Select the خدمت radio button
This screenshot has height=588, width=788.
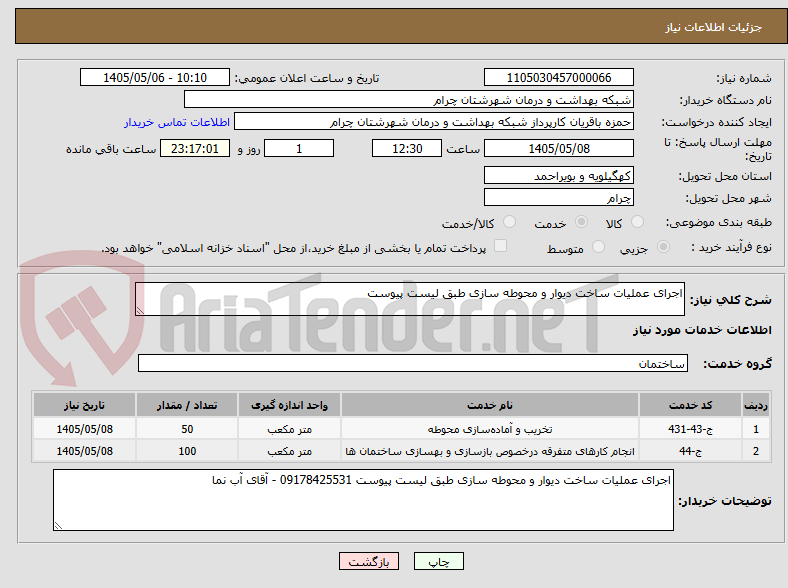[x=581, y=222]
